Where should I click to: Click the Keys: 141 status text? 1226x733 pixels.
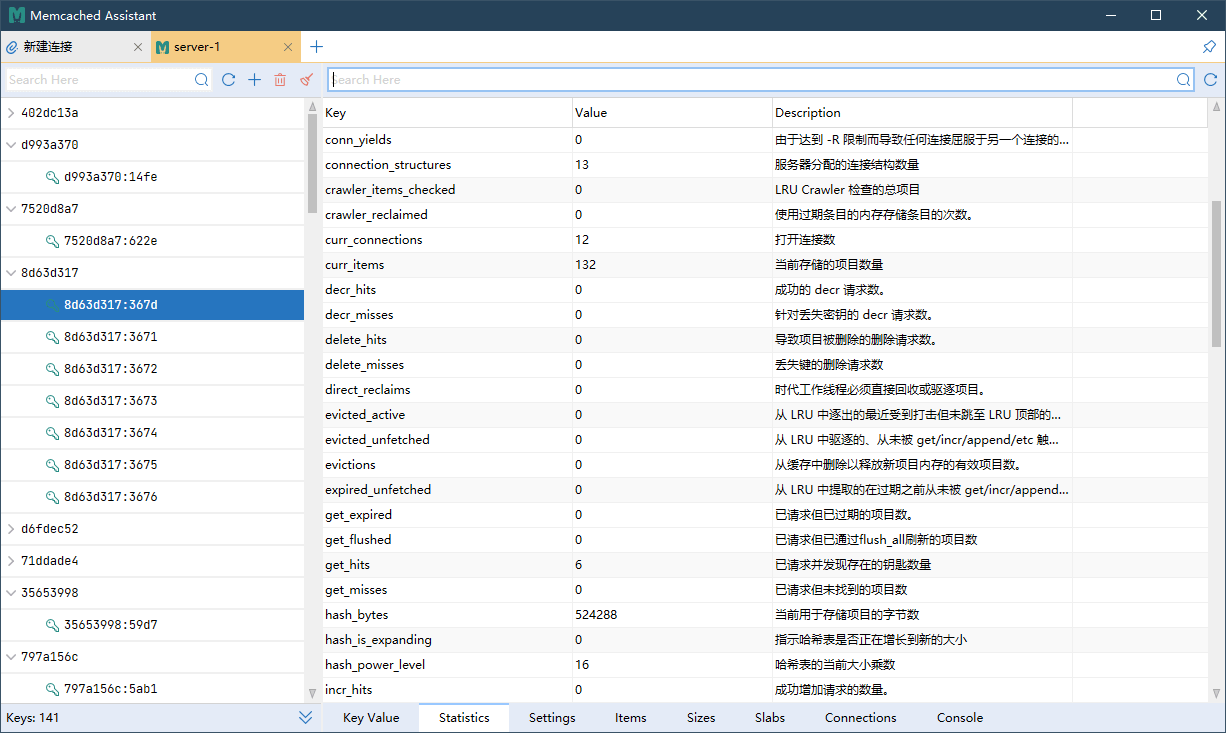(32, 718)
